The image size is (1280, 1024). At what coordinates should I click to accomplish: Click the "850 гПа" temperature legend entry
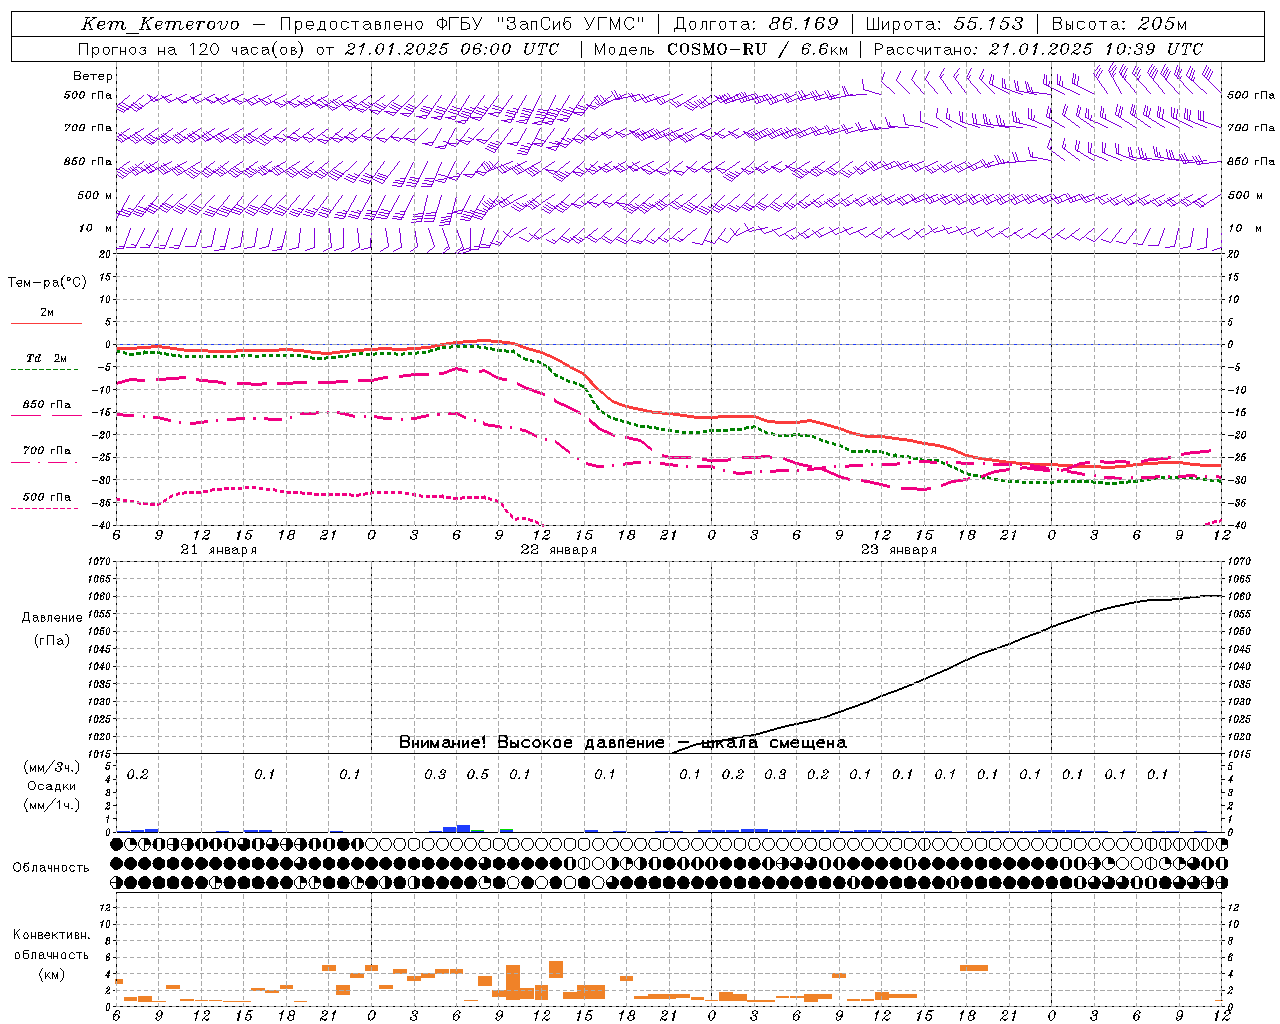[47, 405]
